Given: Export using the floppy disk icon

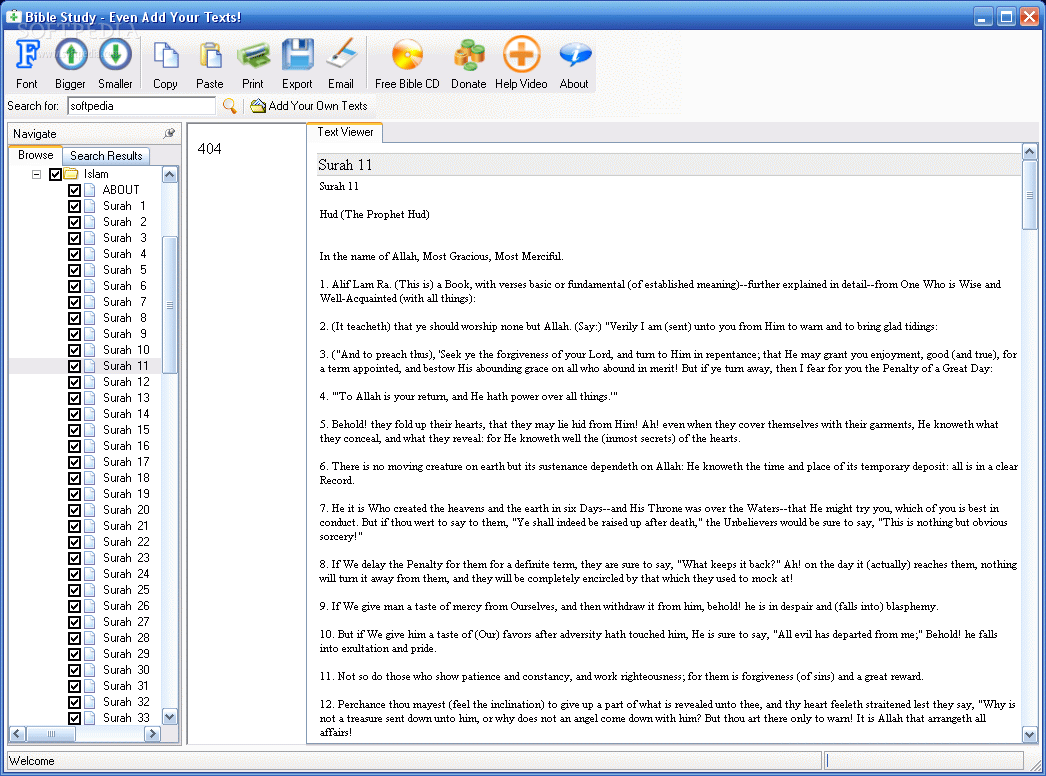Looking at the screenshot, I should pyautogui.click(x=298, y=55).
